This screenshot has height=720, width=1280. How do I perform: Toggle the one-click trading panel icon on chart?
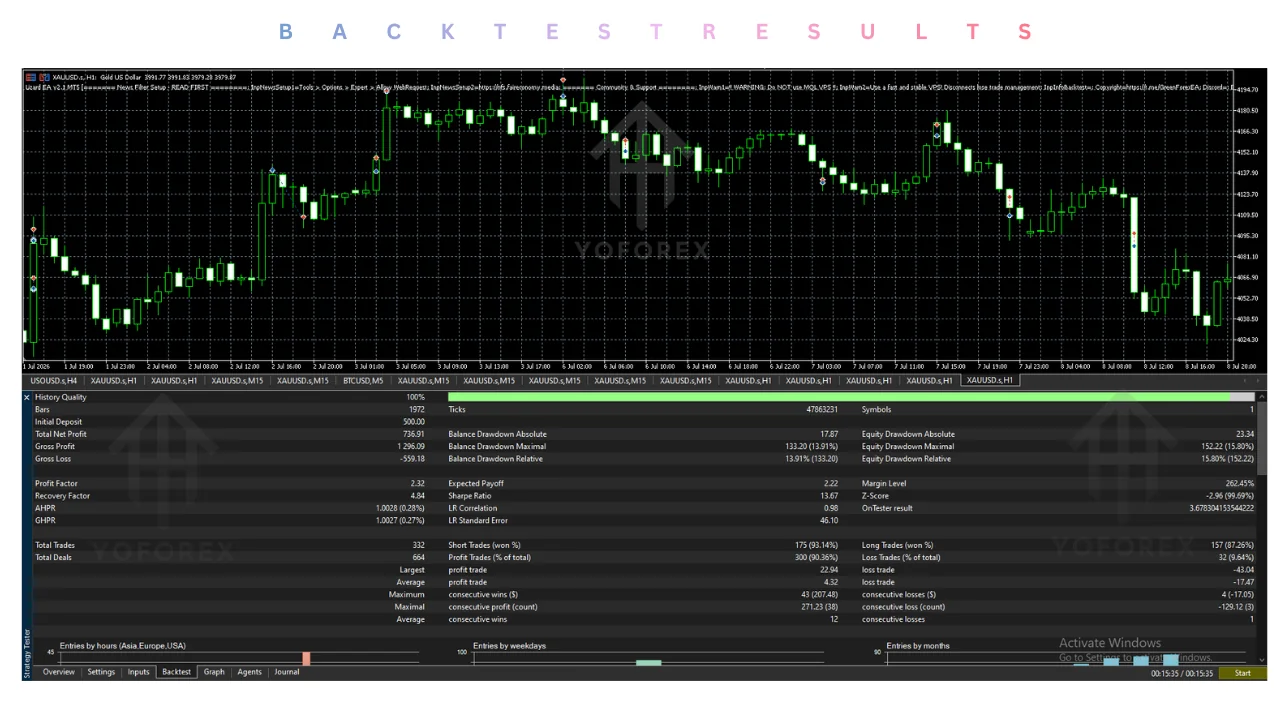(30, 76)
